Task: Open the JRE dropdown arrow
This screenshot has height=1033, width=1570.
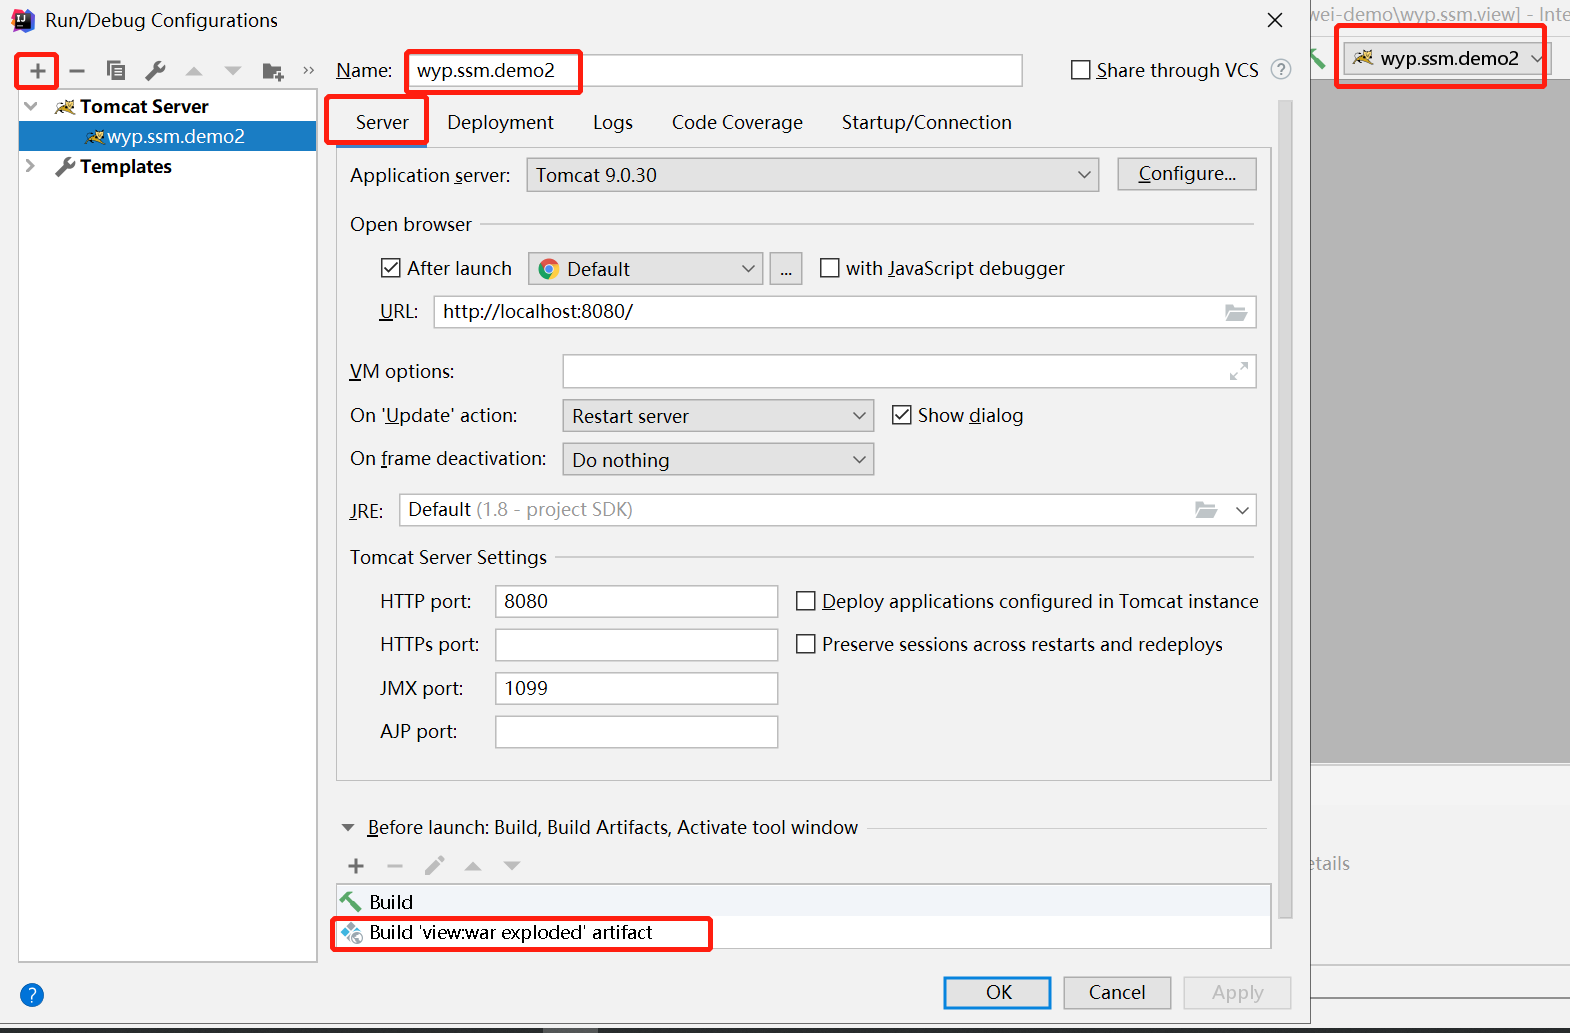Action: (x=1242, y=510)
